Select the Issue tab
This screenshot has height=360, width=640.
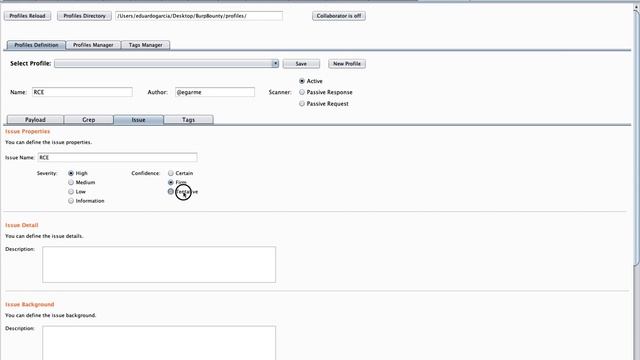(x=138, y=120)
